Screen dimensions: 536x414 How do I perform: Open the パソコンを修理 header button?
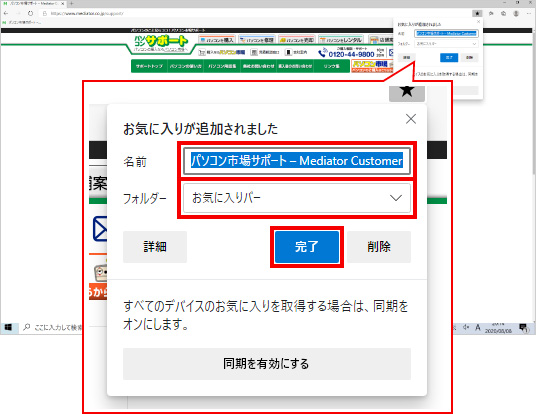257,40
